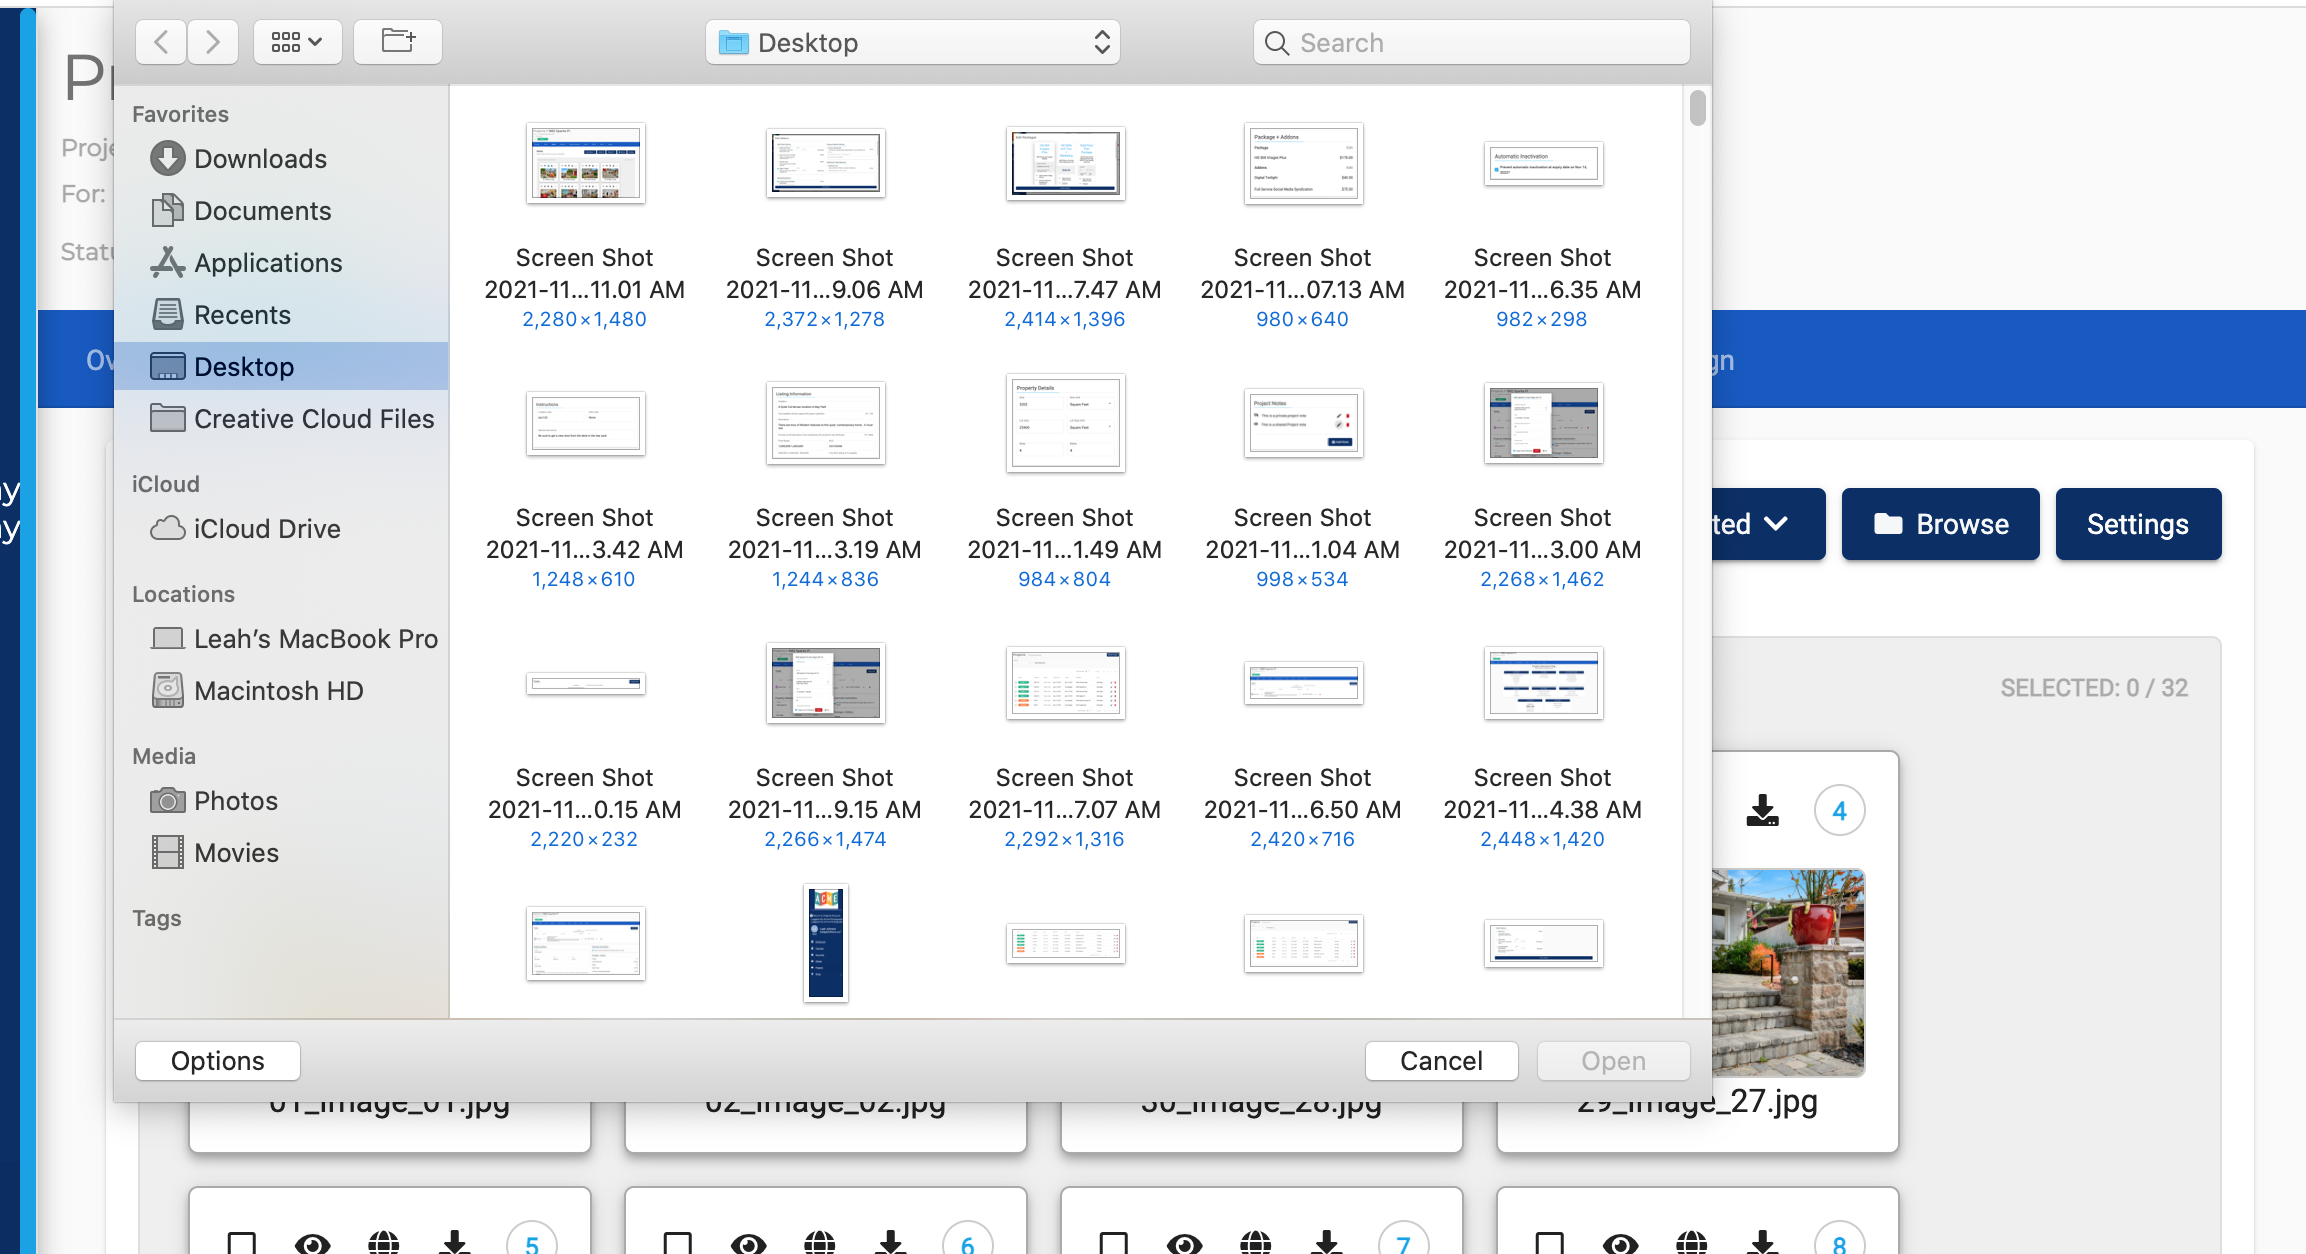
Task: Open the 29_image_27.jpg photo thumbnail
Action: (x=1788, y=972)
